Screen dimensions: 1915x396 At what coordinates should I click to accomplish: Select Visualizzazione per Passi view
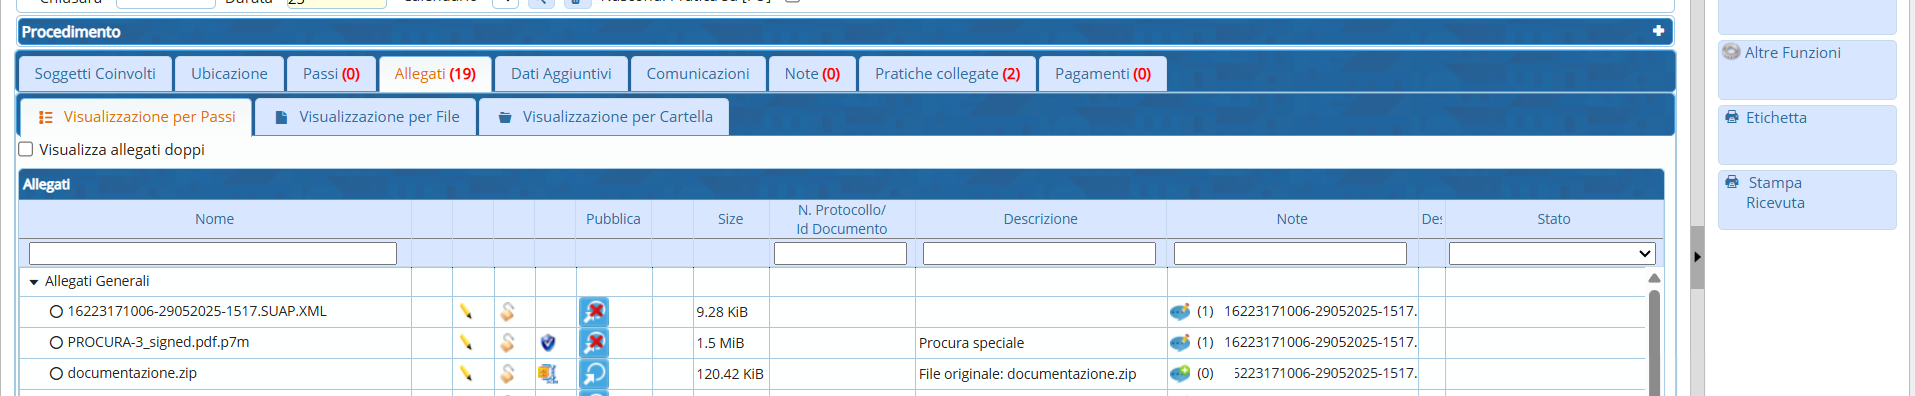(x=136, y=117)
